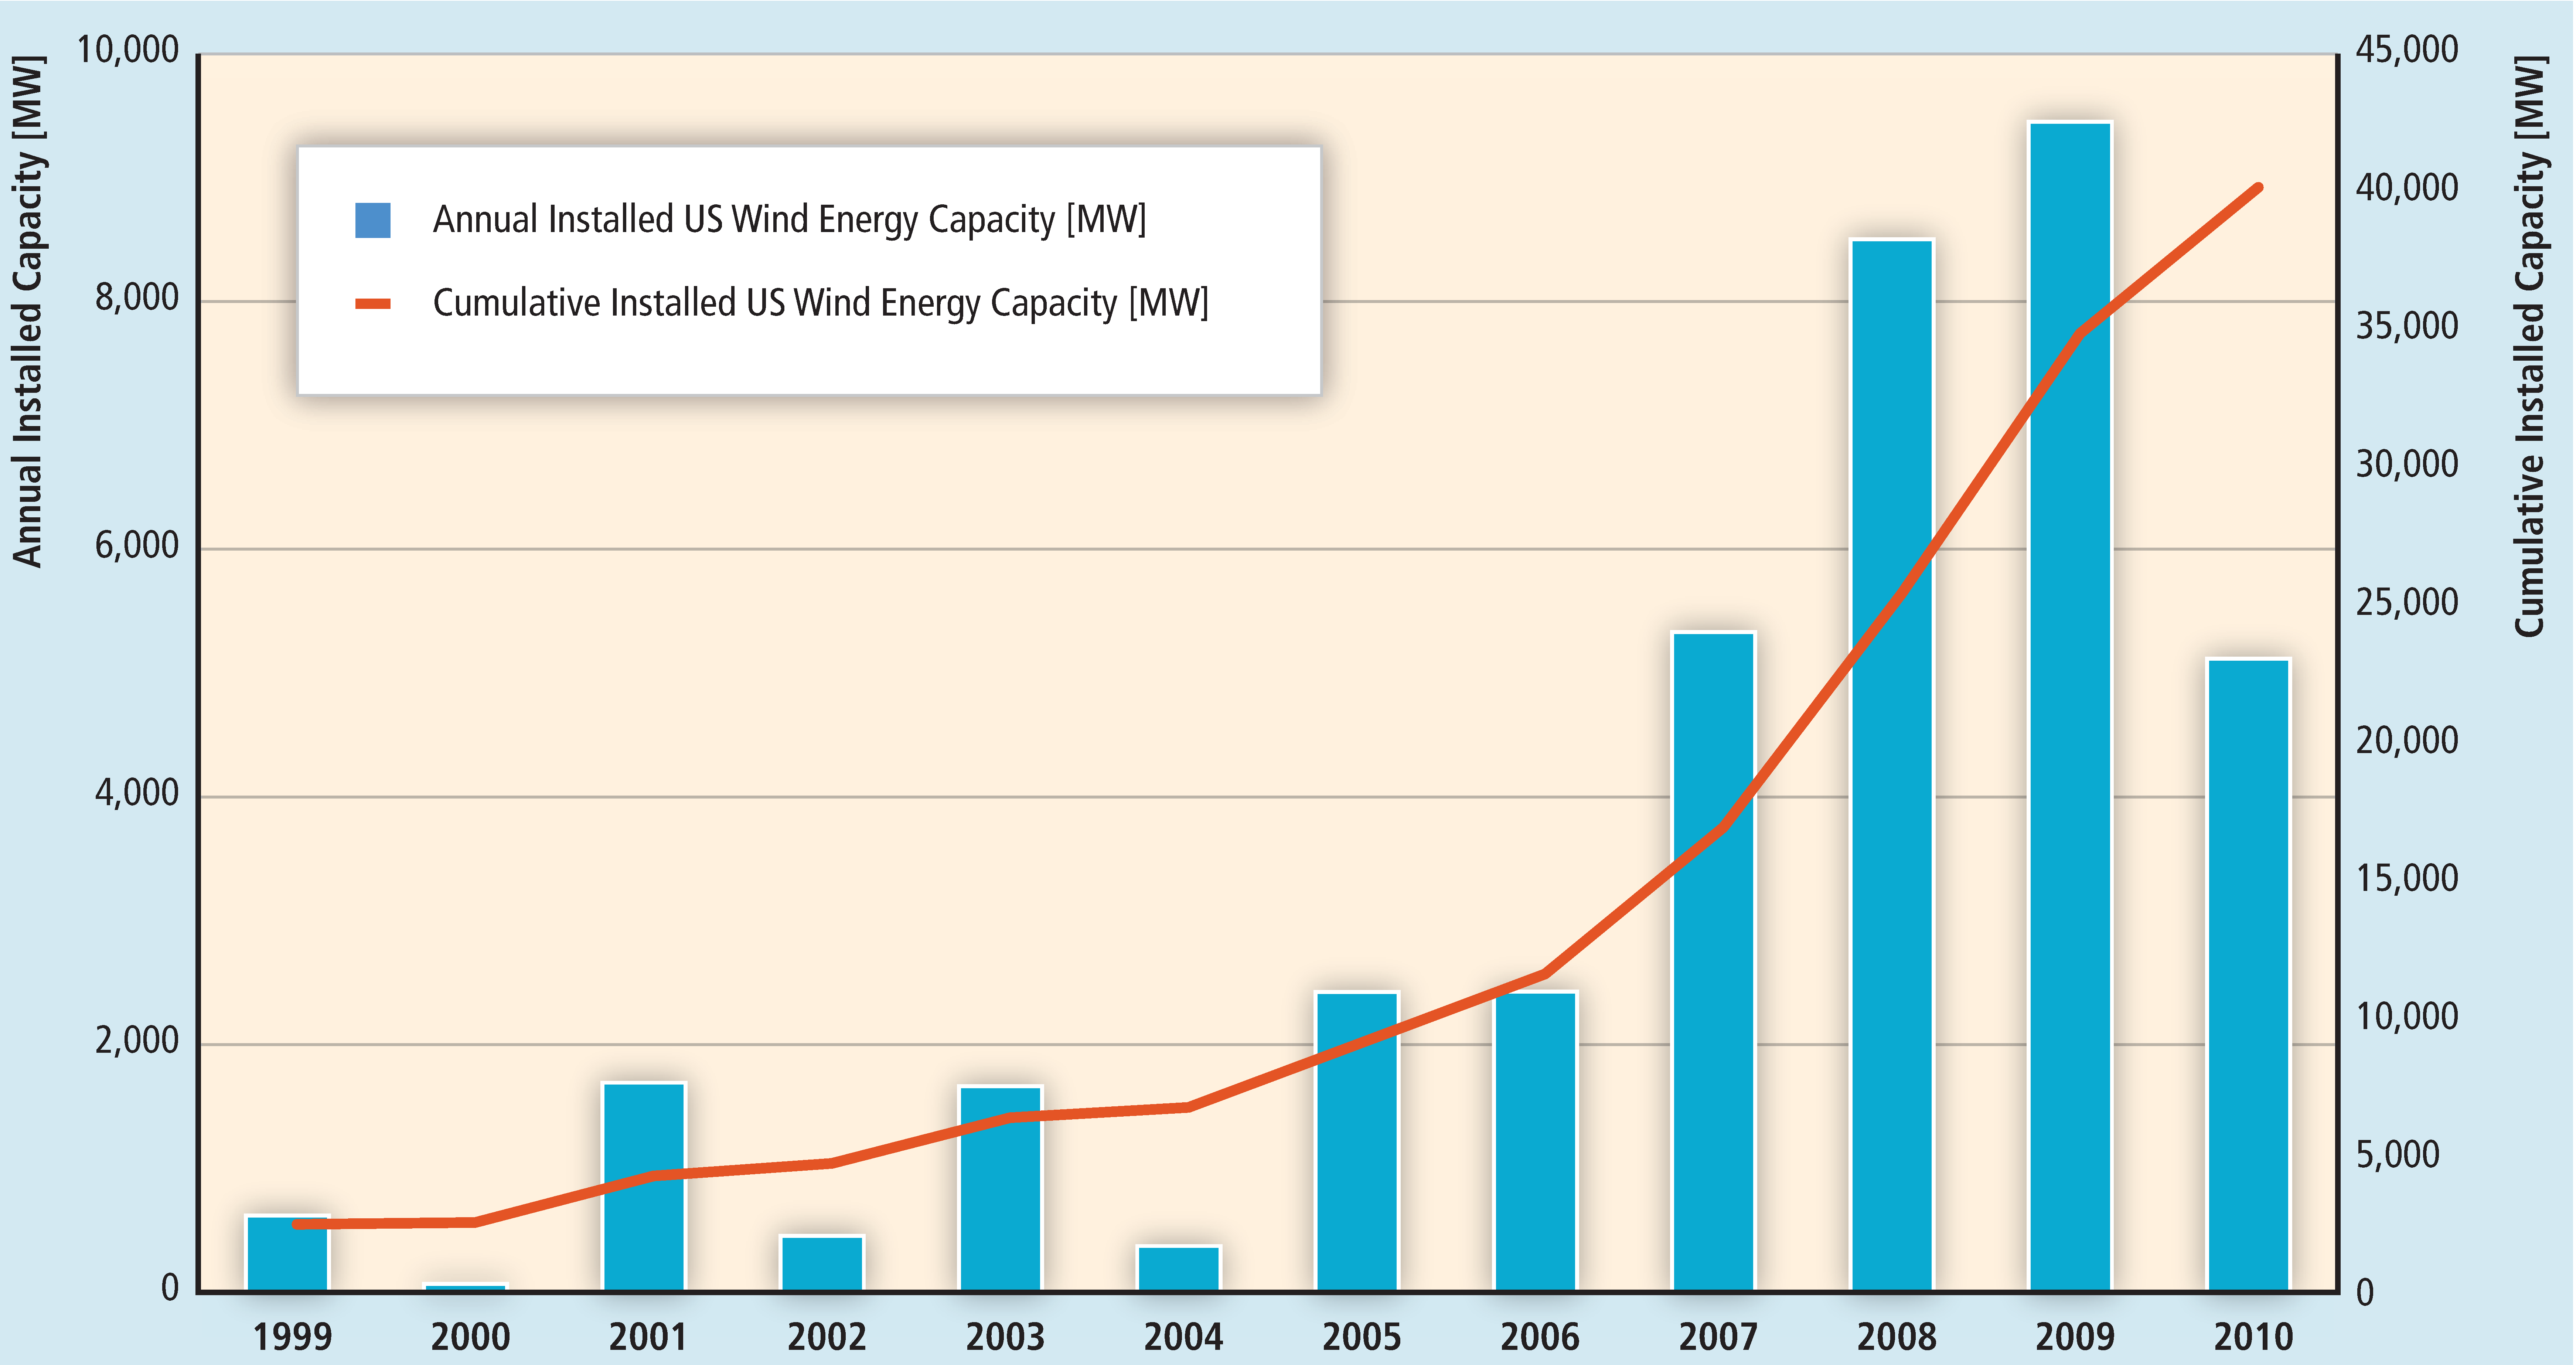Screen dimensions: 2576x1365
Task: Select the 2004 annual capacity bar
Action: tap(1179, 1268)
